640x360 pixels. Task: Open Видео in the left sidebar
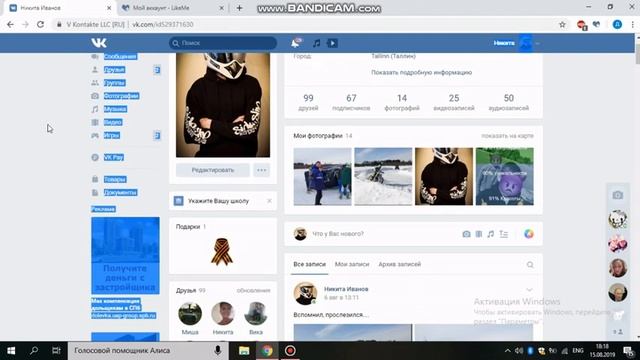point(113,122)
